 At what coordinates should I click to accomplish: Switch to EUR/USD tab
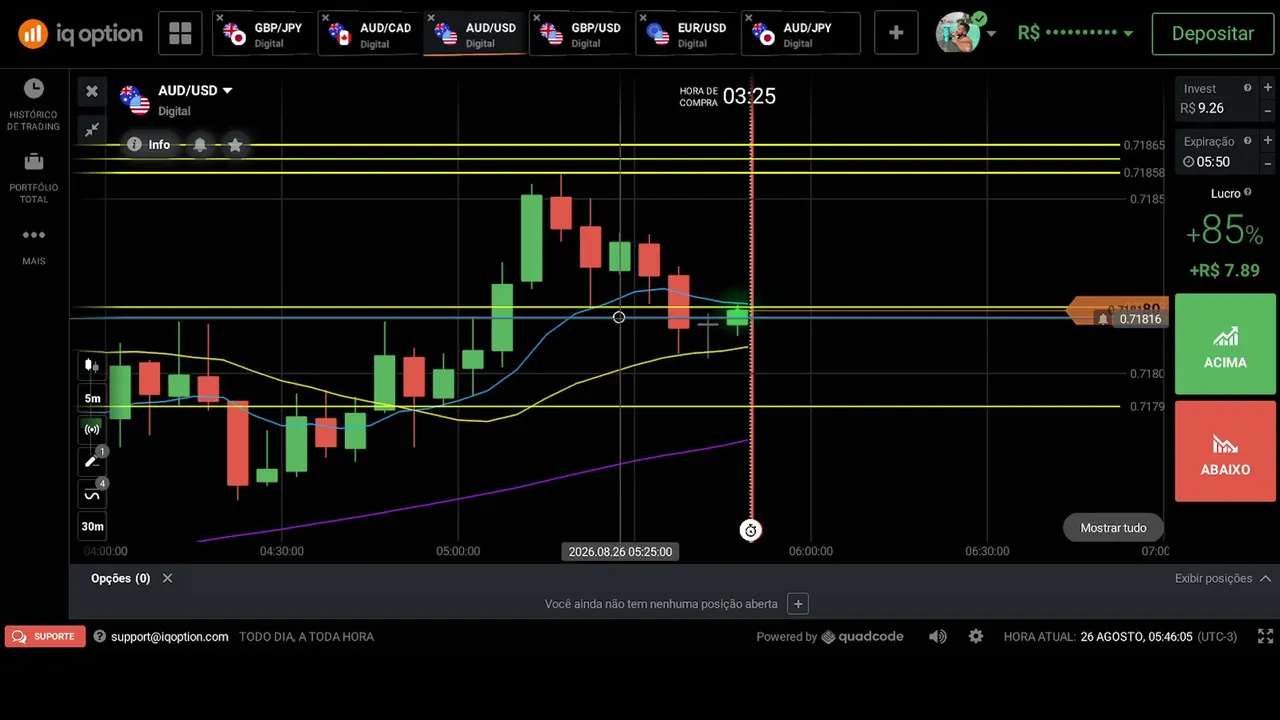click(x=689, y=34)
